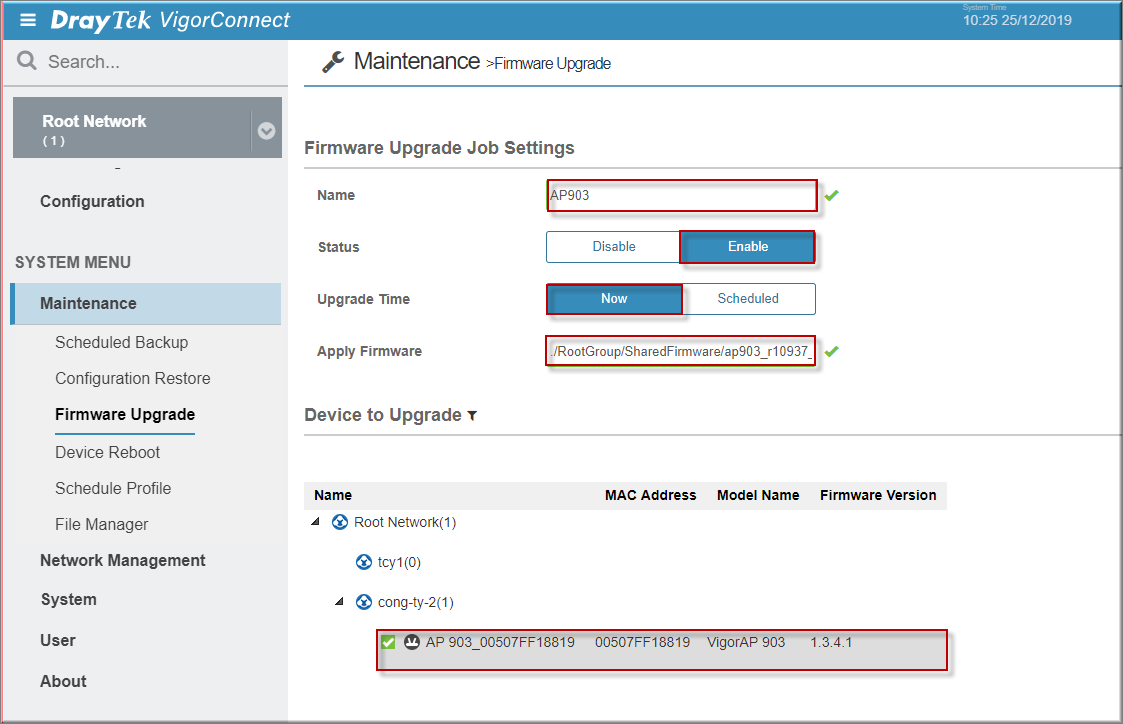The width and height of the screenshot is (1123, 724).
Task: Open Network Management menu
Action: (122, 561)
